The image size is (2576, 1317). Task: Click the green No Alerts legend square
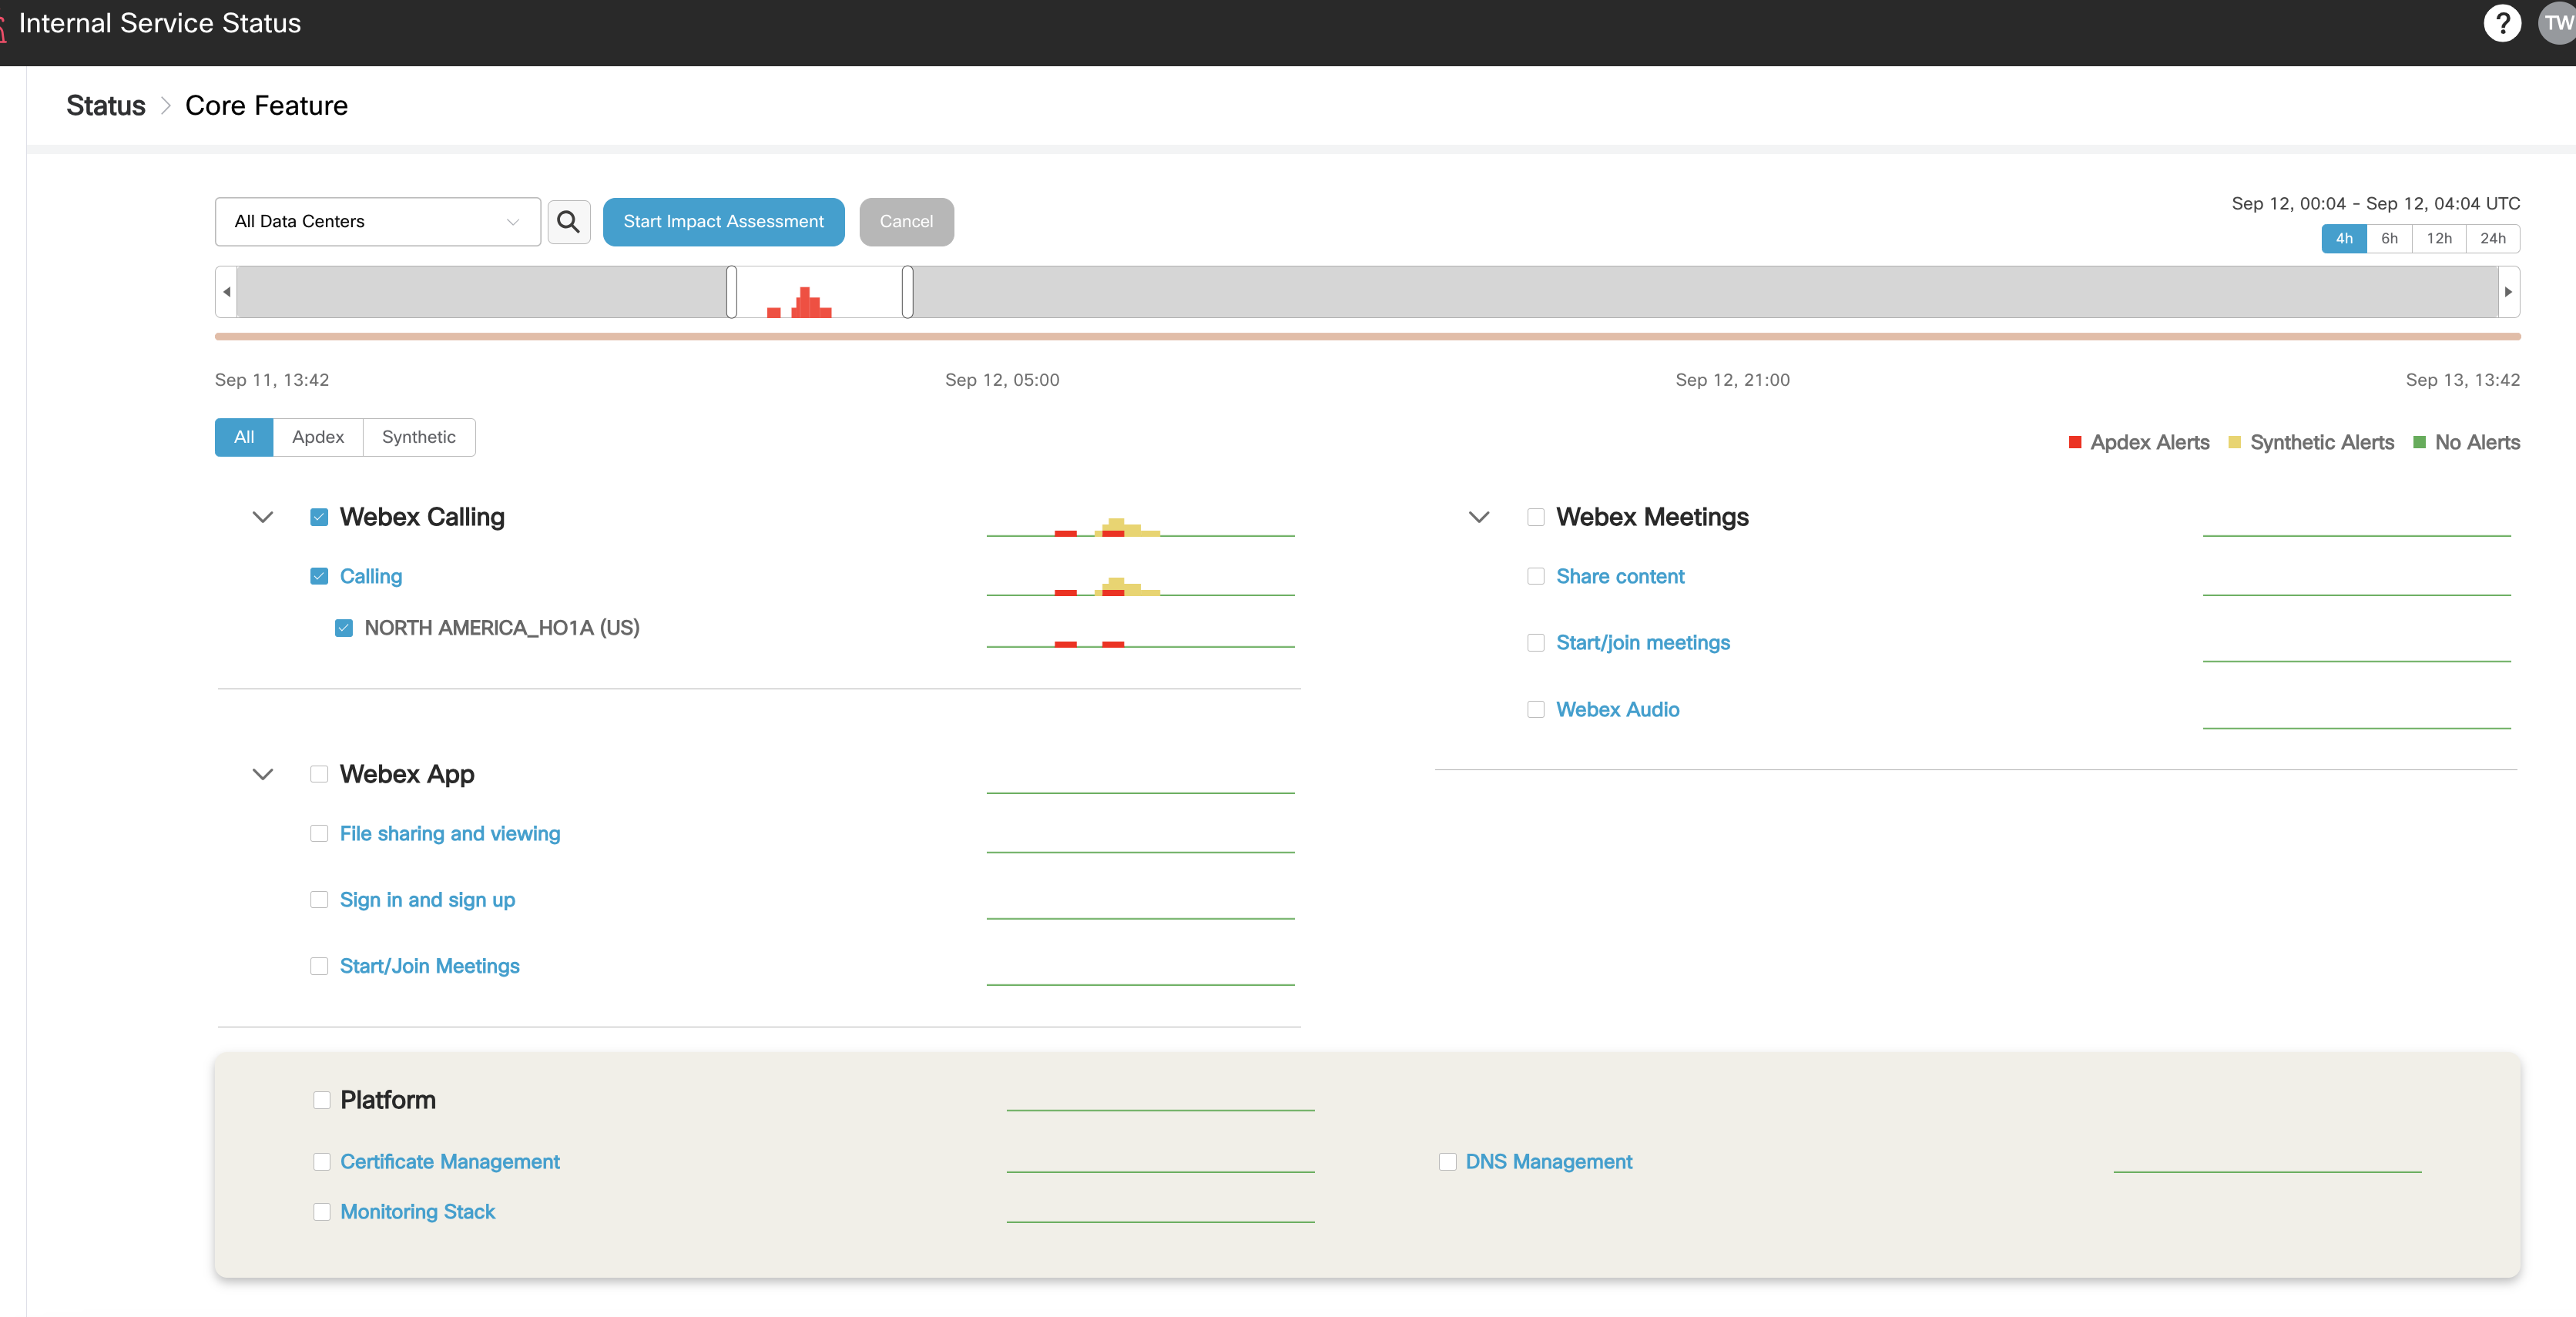point(2419,442)
